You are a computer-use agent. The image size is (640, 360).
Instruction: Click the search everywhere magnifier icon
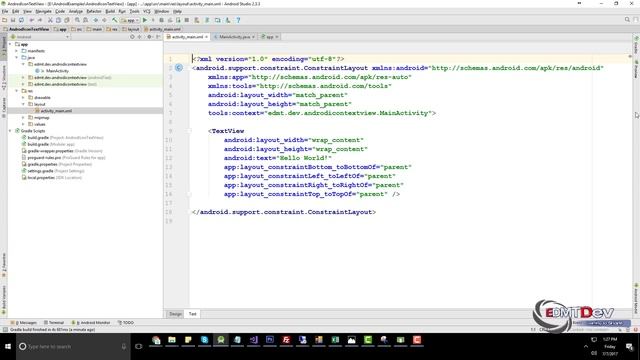627,20
